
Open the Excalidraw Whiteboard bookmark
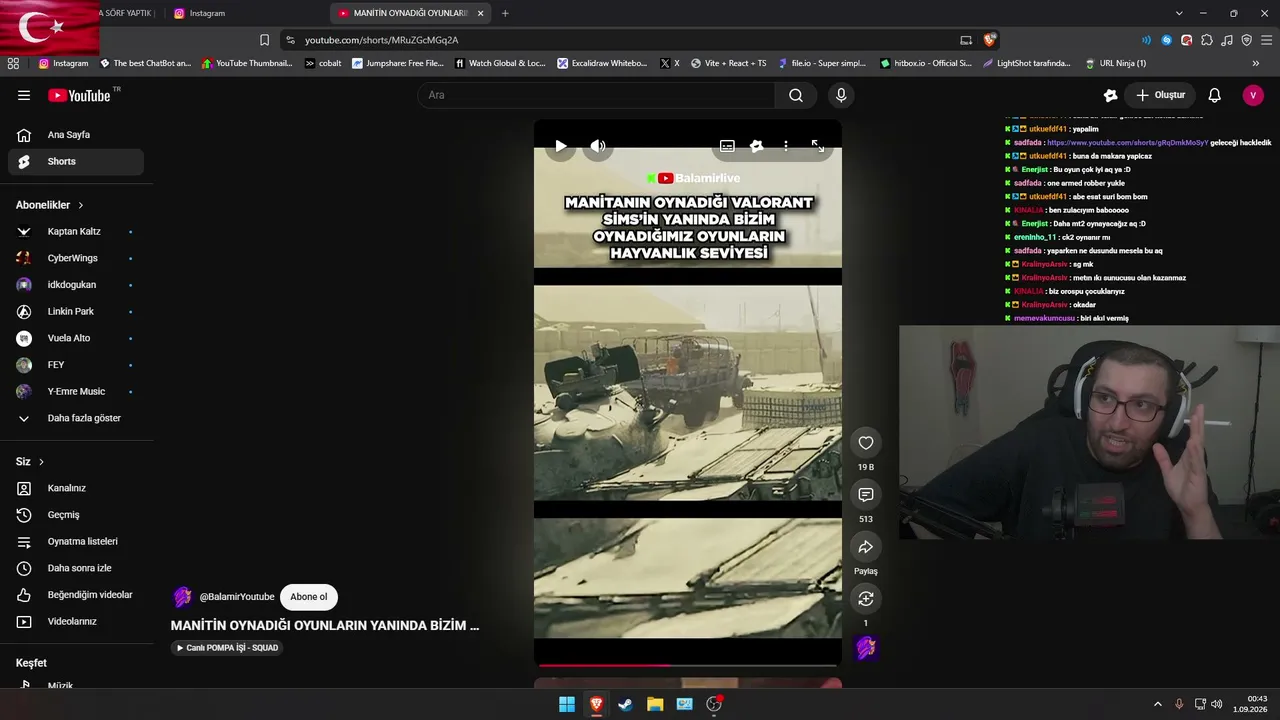pos(602,63)
